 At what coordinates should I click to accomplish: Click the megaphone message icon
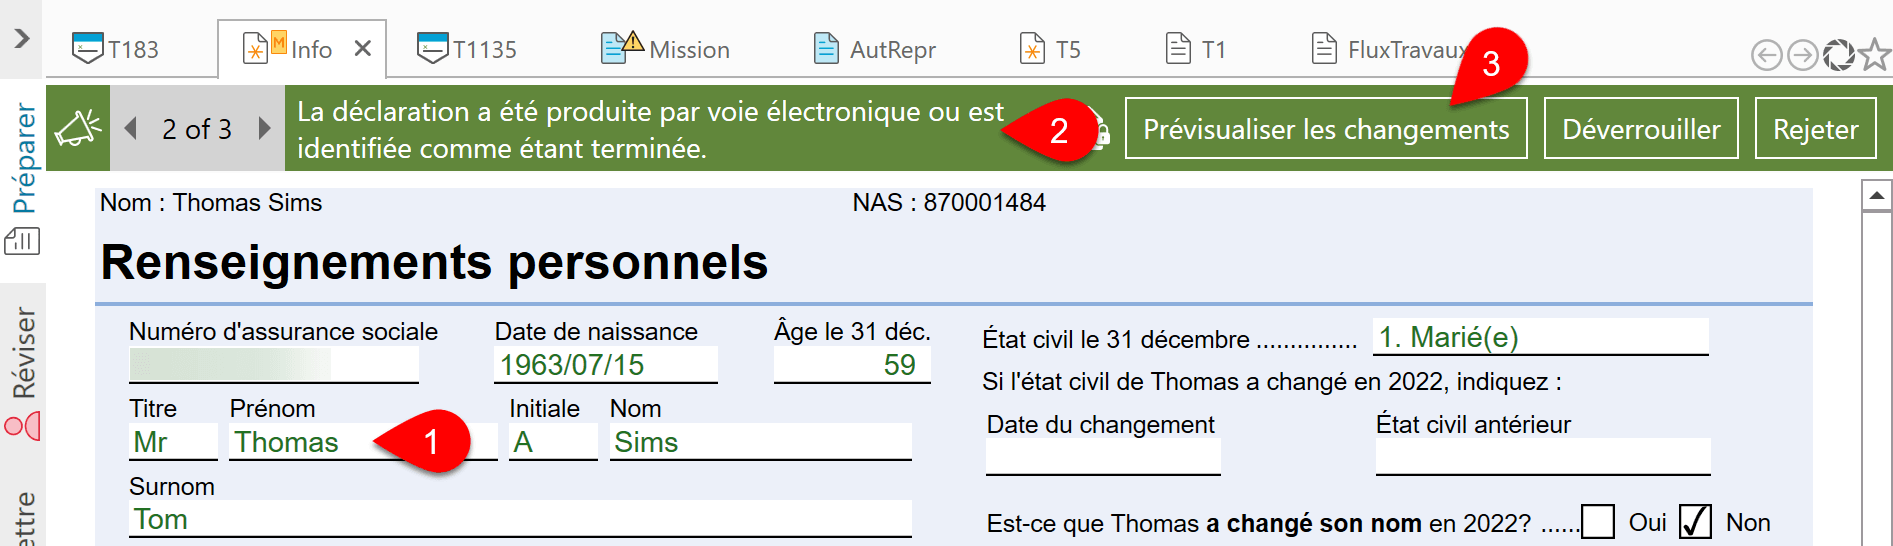tap(78, 128)
